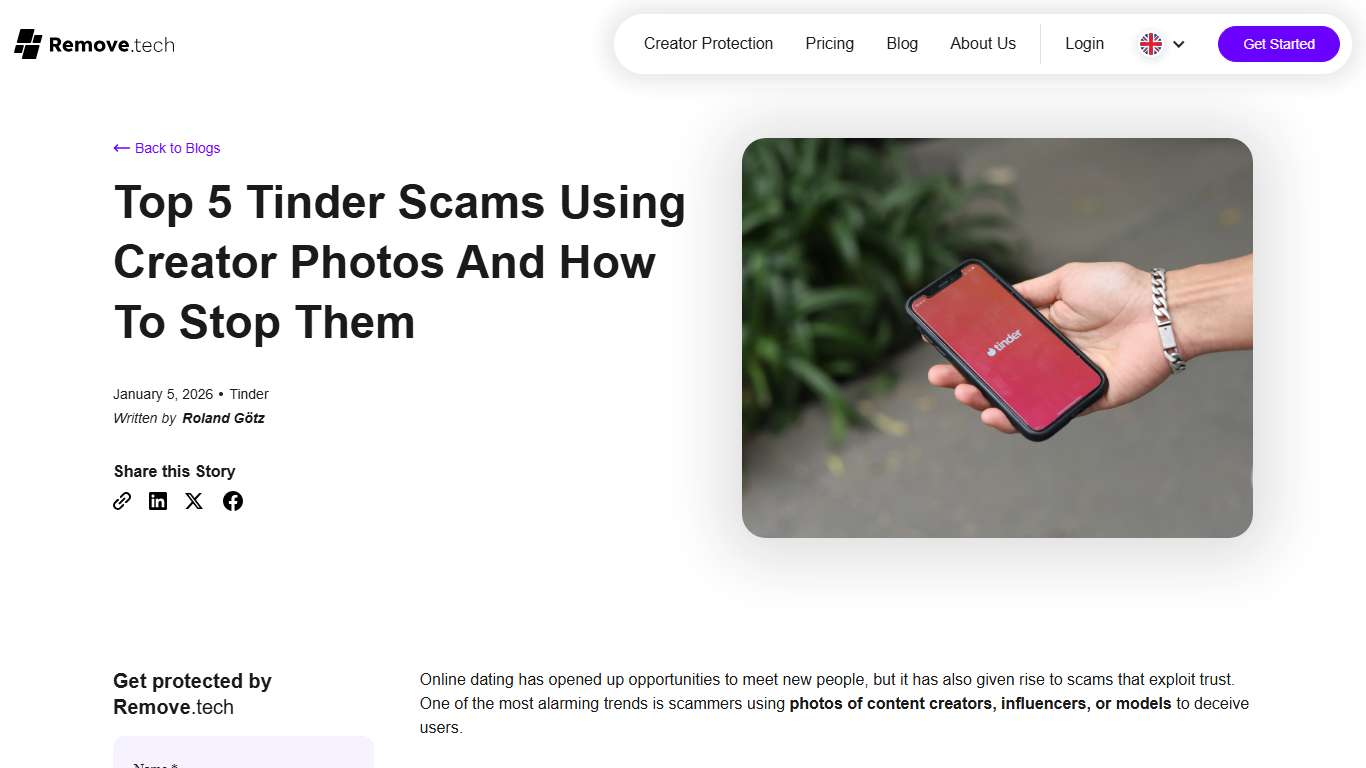
Task: Click the Remove.tech logo
Action: click(x=95, y=44)
